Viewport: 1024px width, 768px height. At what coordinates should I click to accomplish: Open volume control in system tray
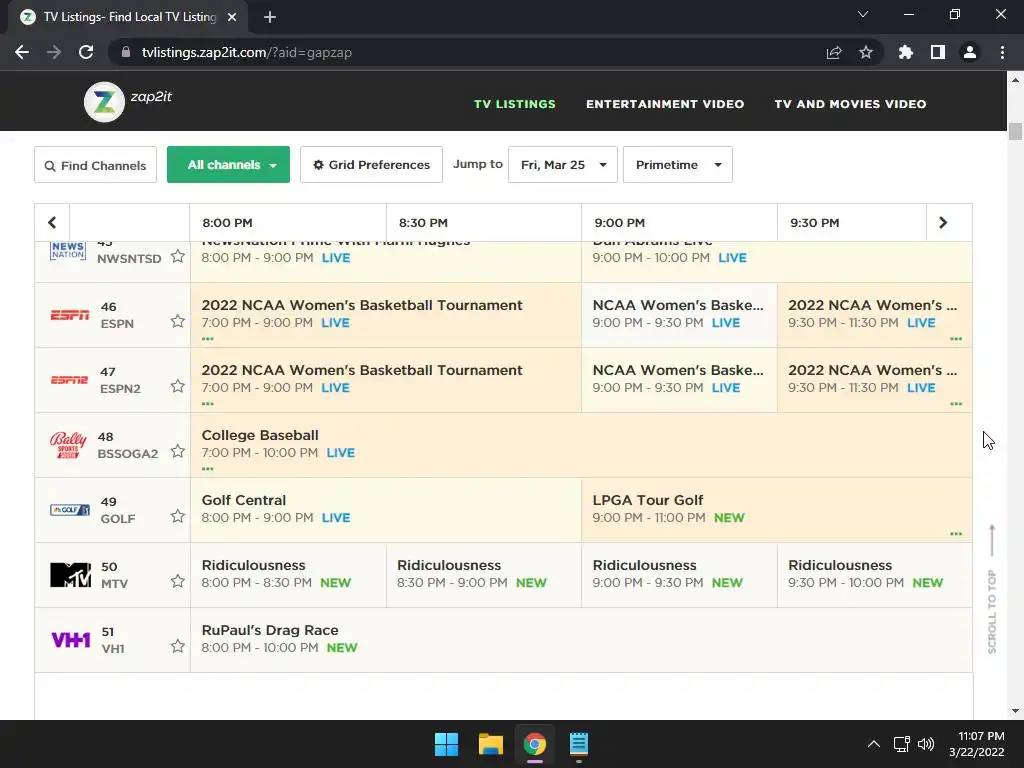(x=925, y=744)
